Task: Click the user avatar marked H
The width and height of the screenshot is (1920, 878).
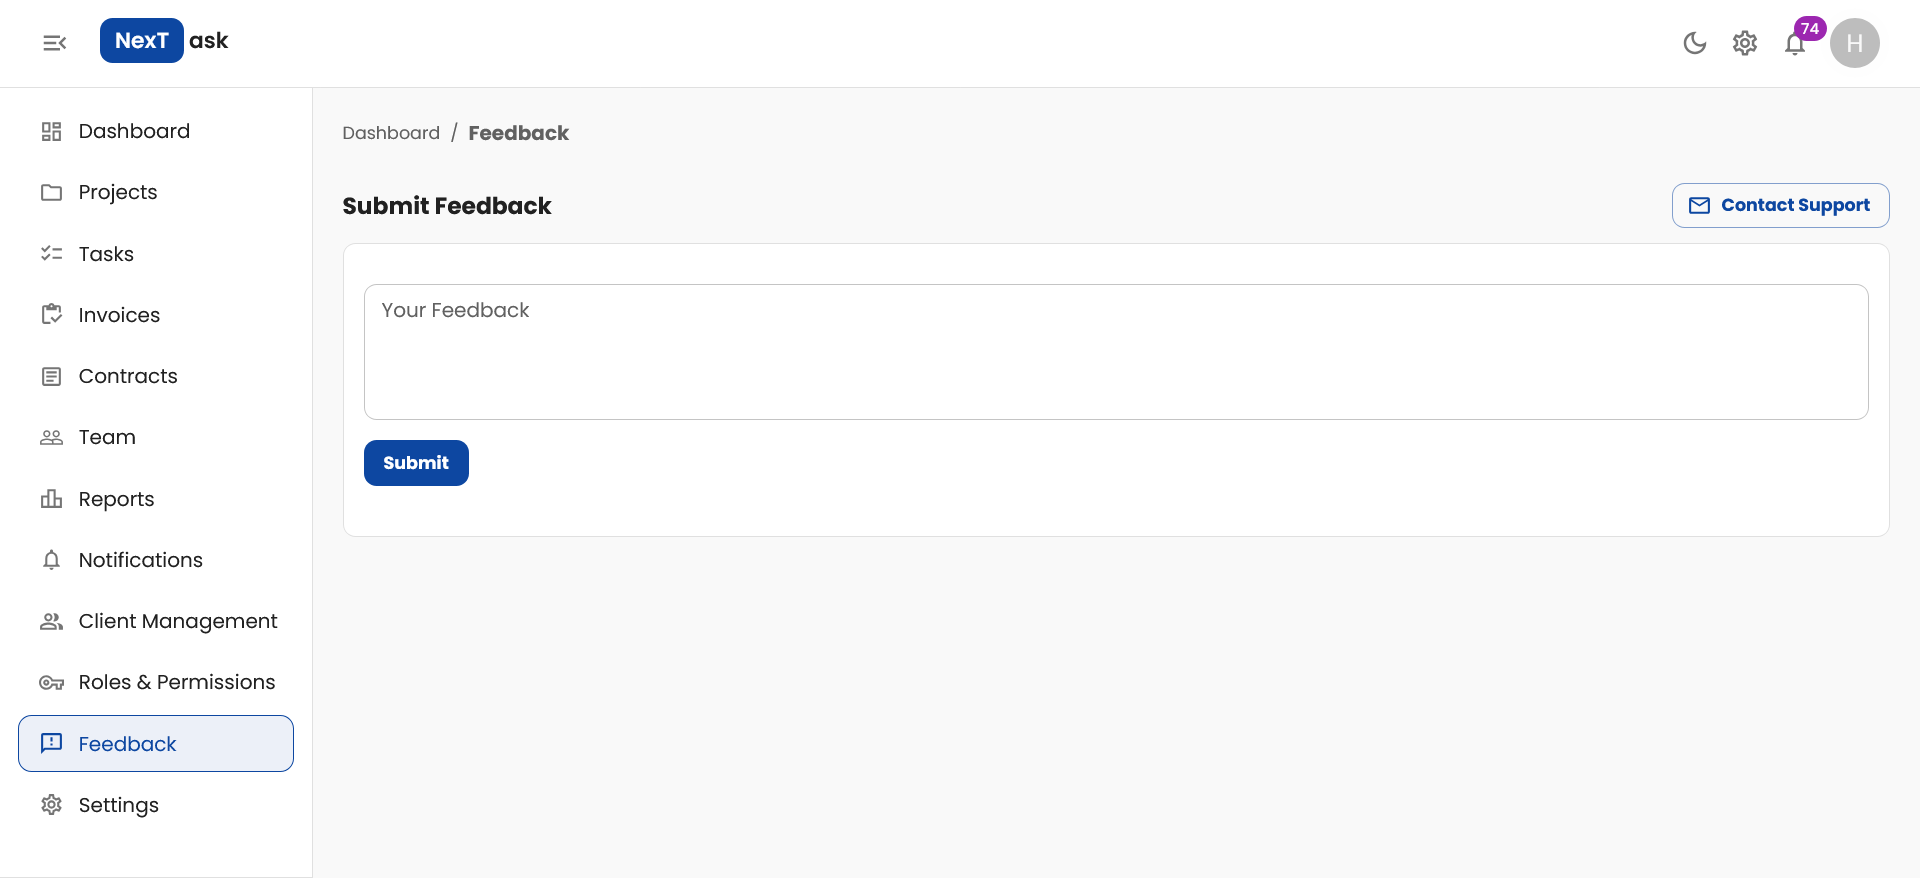Action: click(x=1854, y=43)
